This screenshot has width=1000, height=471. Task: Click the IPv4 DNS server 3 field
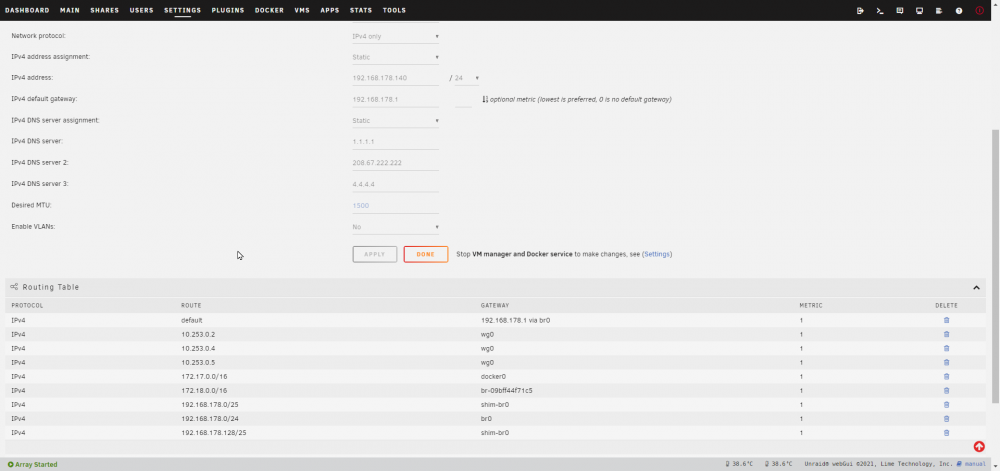395,184
